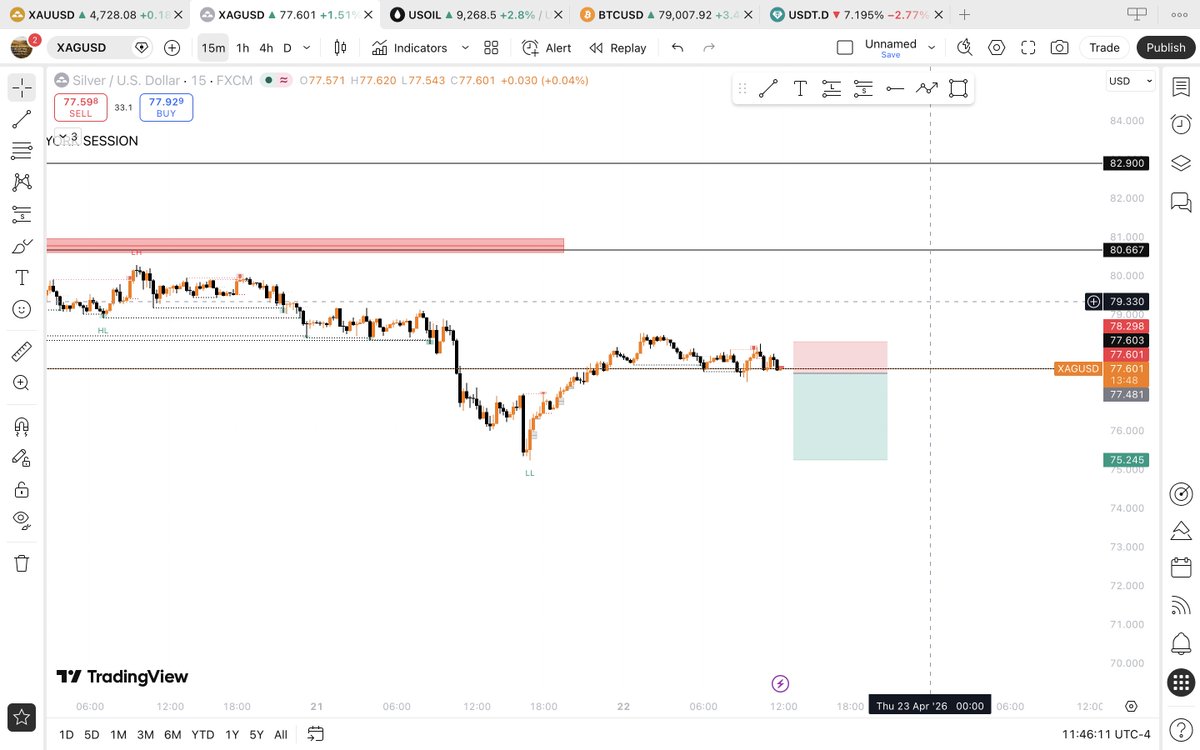Expand the Unnamed layout dropdown arrow
The height and width of the screenshot is (750, 1200).
click(x=932, y=48)
